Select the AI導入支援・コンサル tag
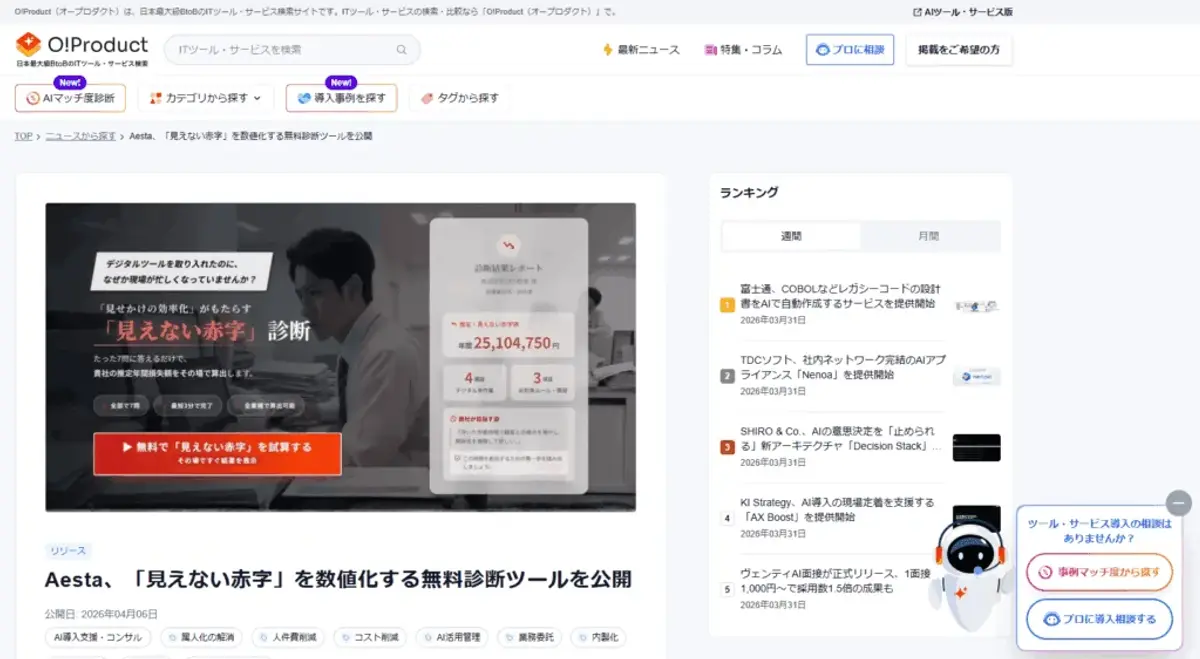 (98, 637)
